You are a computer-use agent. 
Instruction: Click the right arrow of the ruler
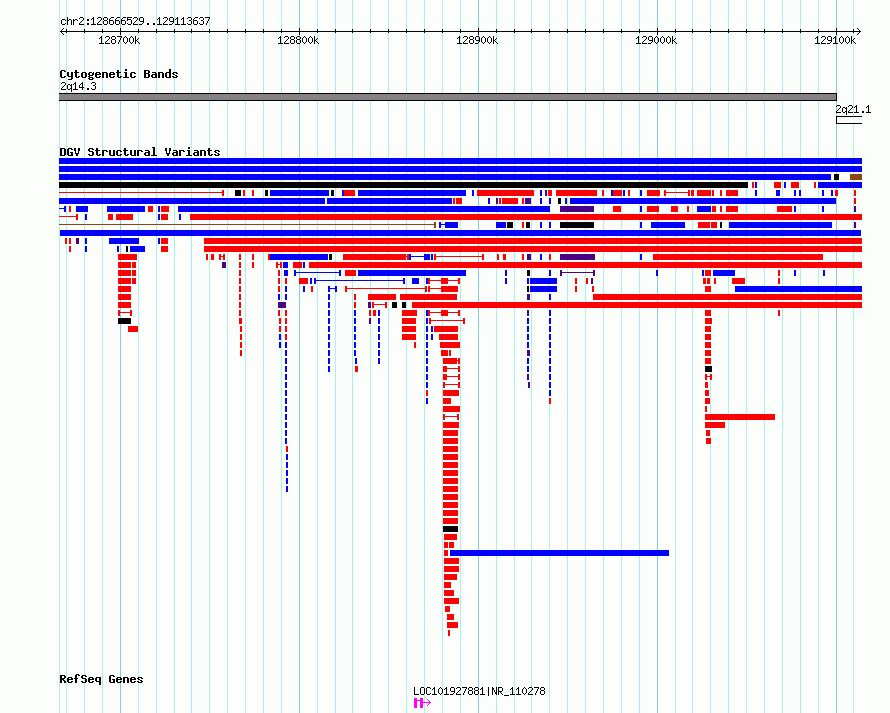click(858, 32)
